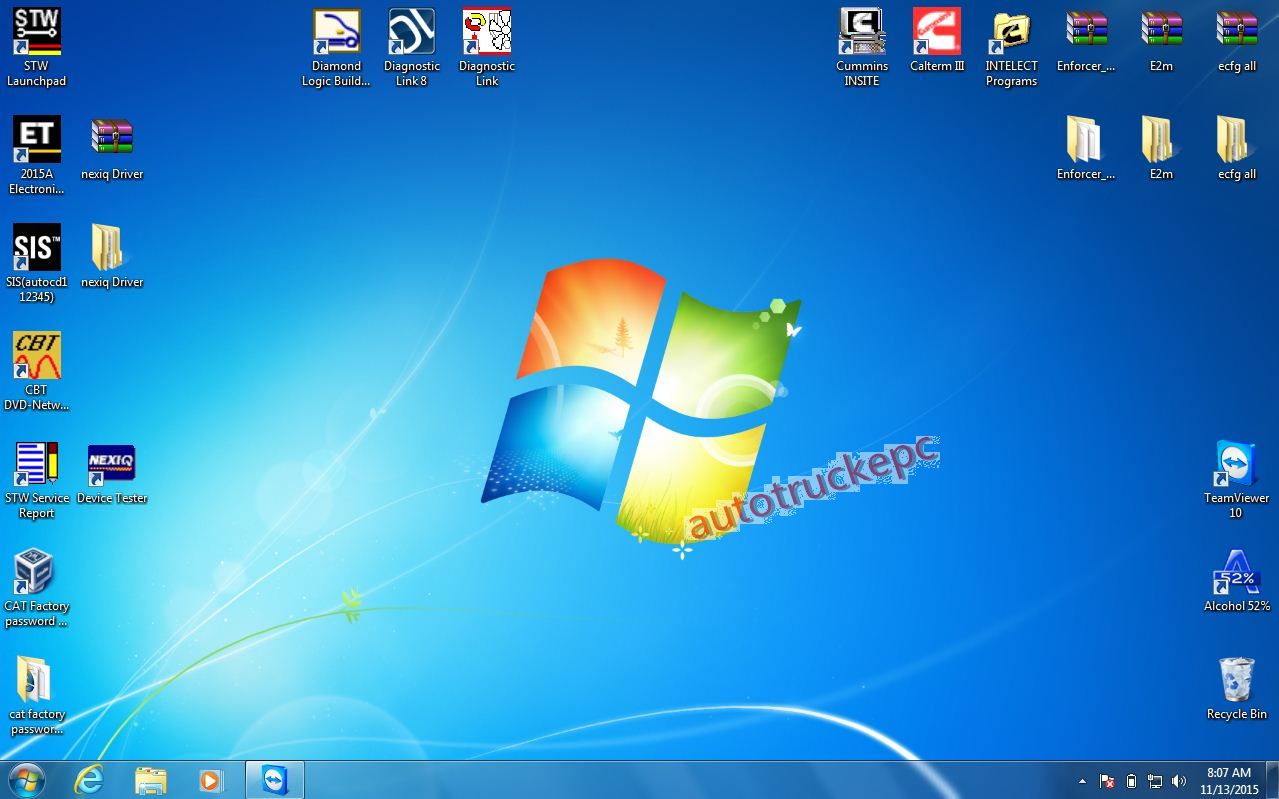The height and width of the screenshot is (799, 1279).
Task: Open the network connection tray icon
Action: pyautogui.click(x=1155, y=781)
